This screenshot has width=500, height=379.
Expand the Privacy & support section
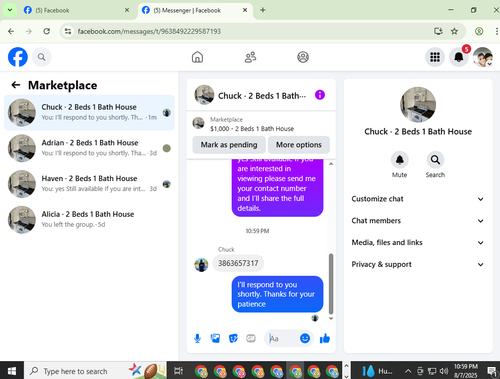[418, 264]
